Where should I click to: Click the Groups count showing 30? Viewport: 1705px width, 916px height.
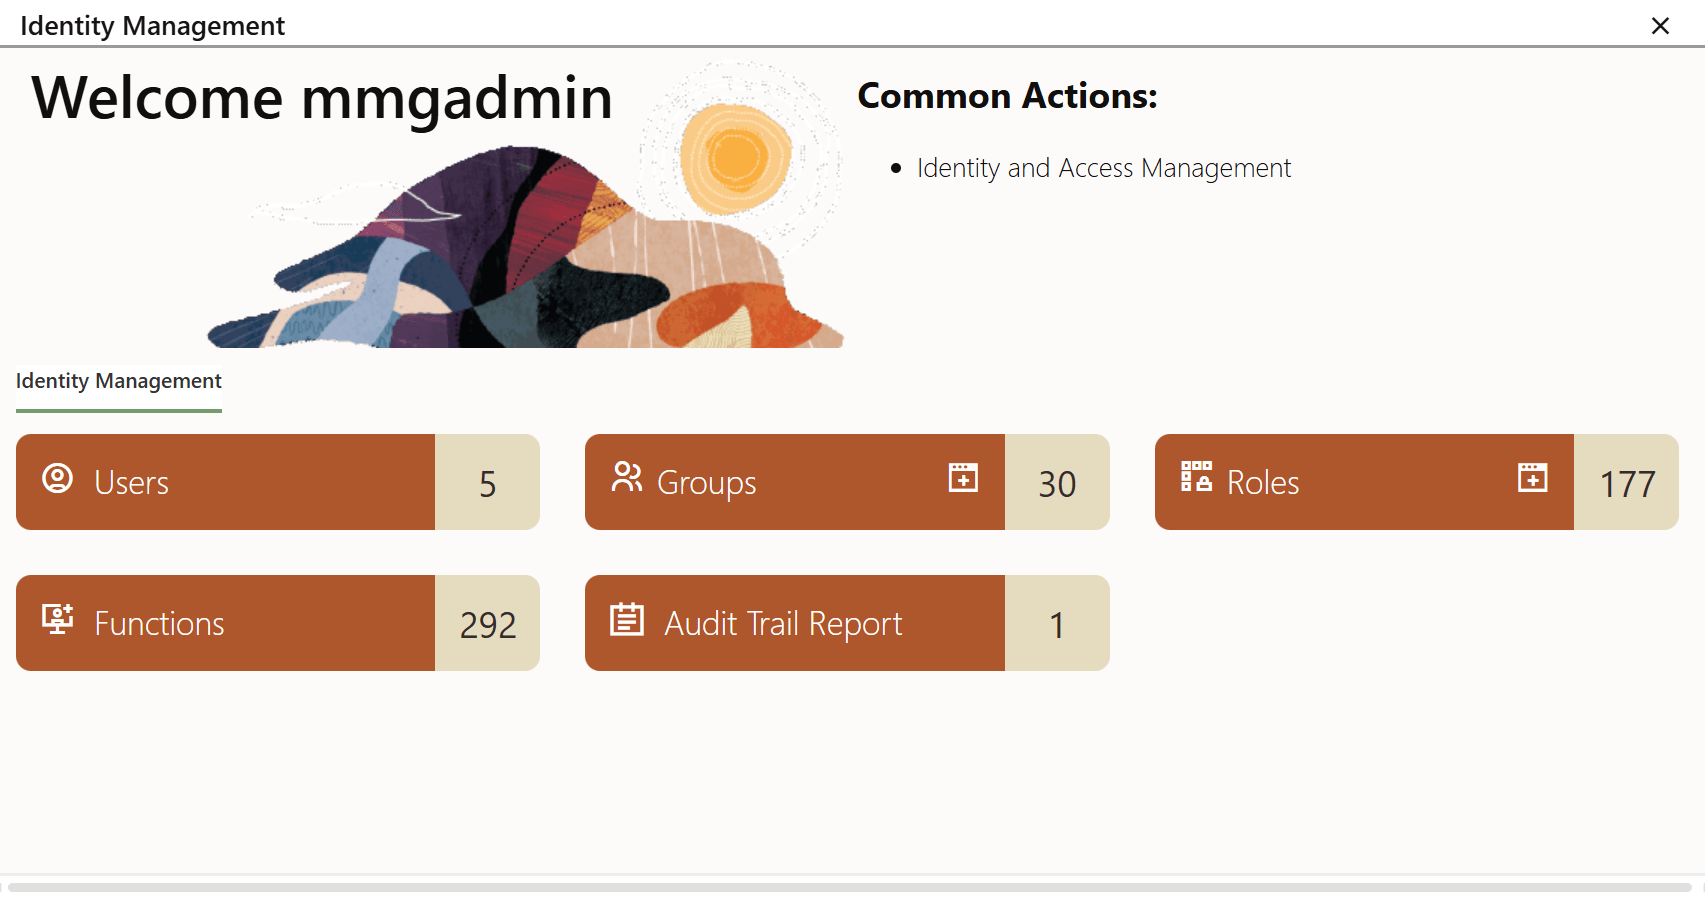click(1057, 482)
